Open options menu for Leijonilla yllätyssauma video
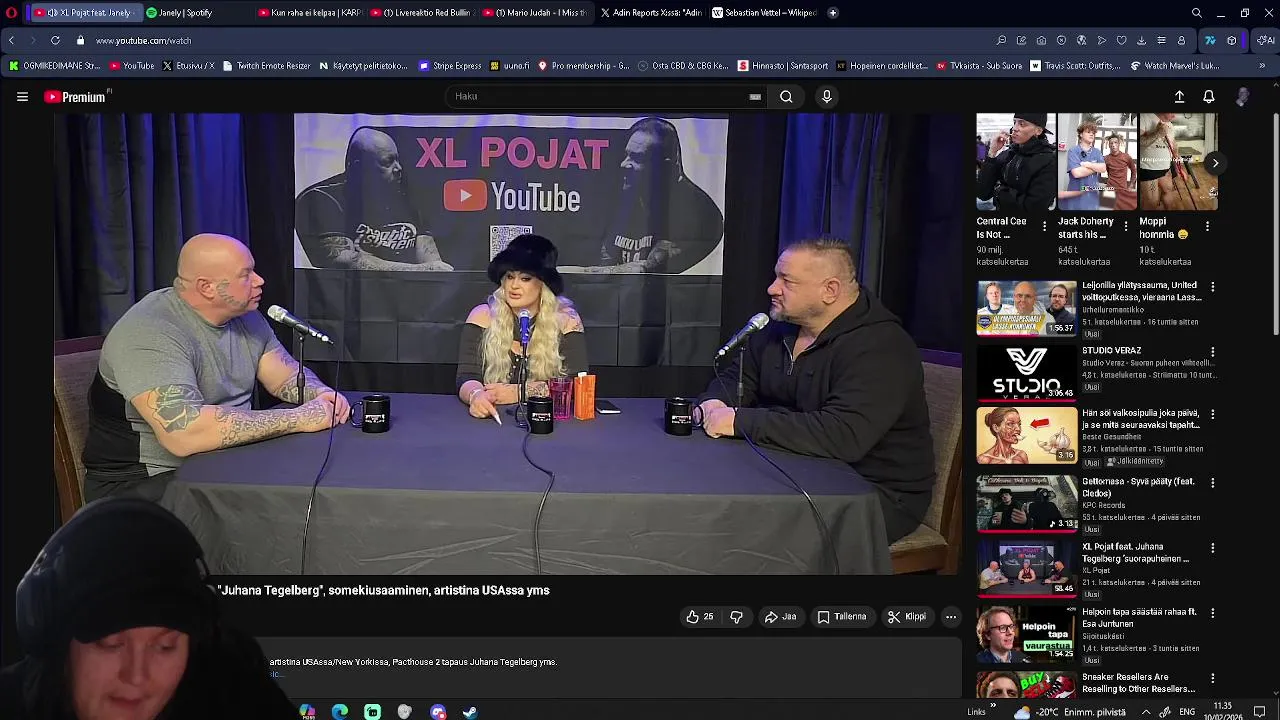This screenshot has width=1280, height=720. 1212,287
